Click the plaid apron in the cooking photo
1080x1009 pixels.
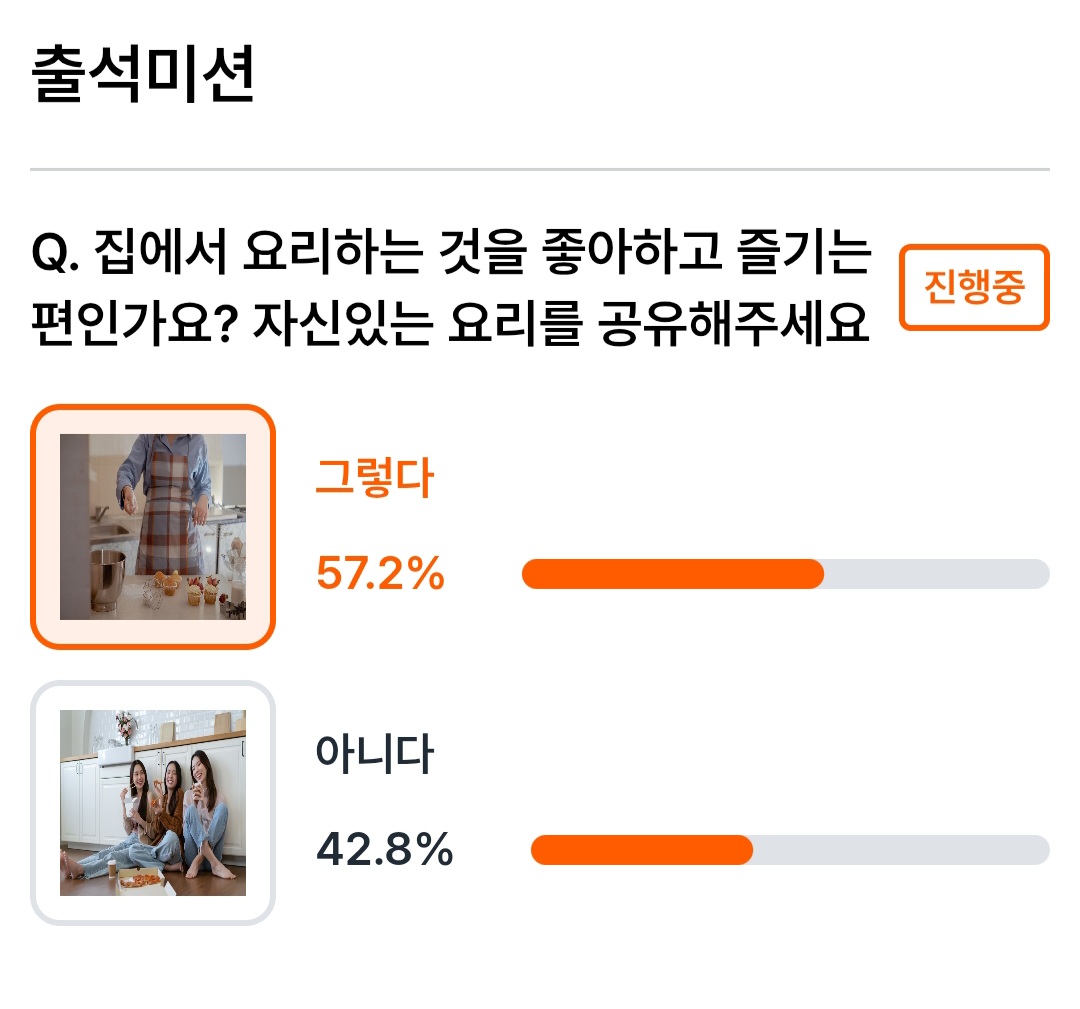[x=167, y=506]
